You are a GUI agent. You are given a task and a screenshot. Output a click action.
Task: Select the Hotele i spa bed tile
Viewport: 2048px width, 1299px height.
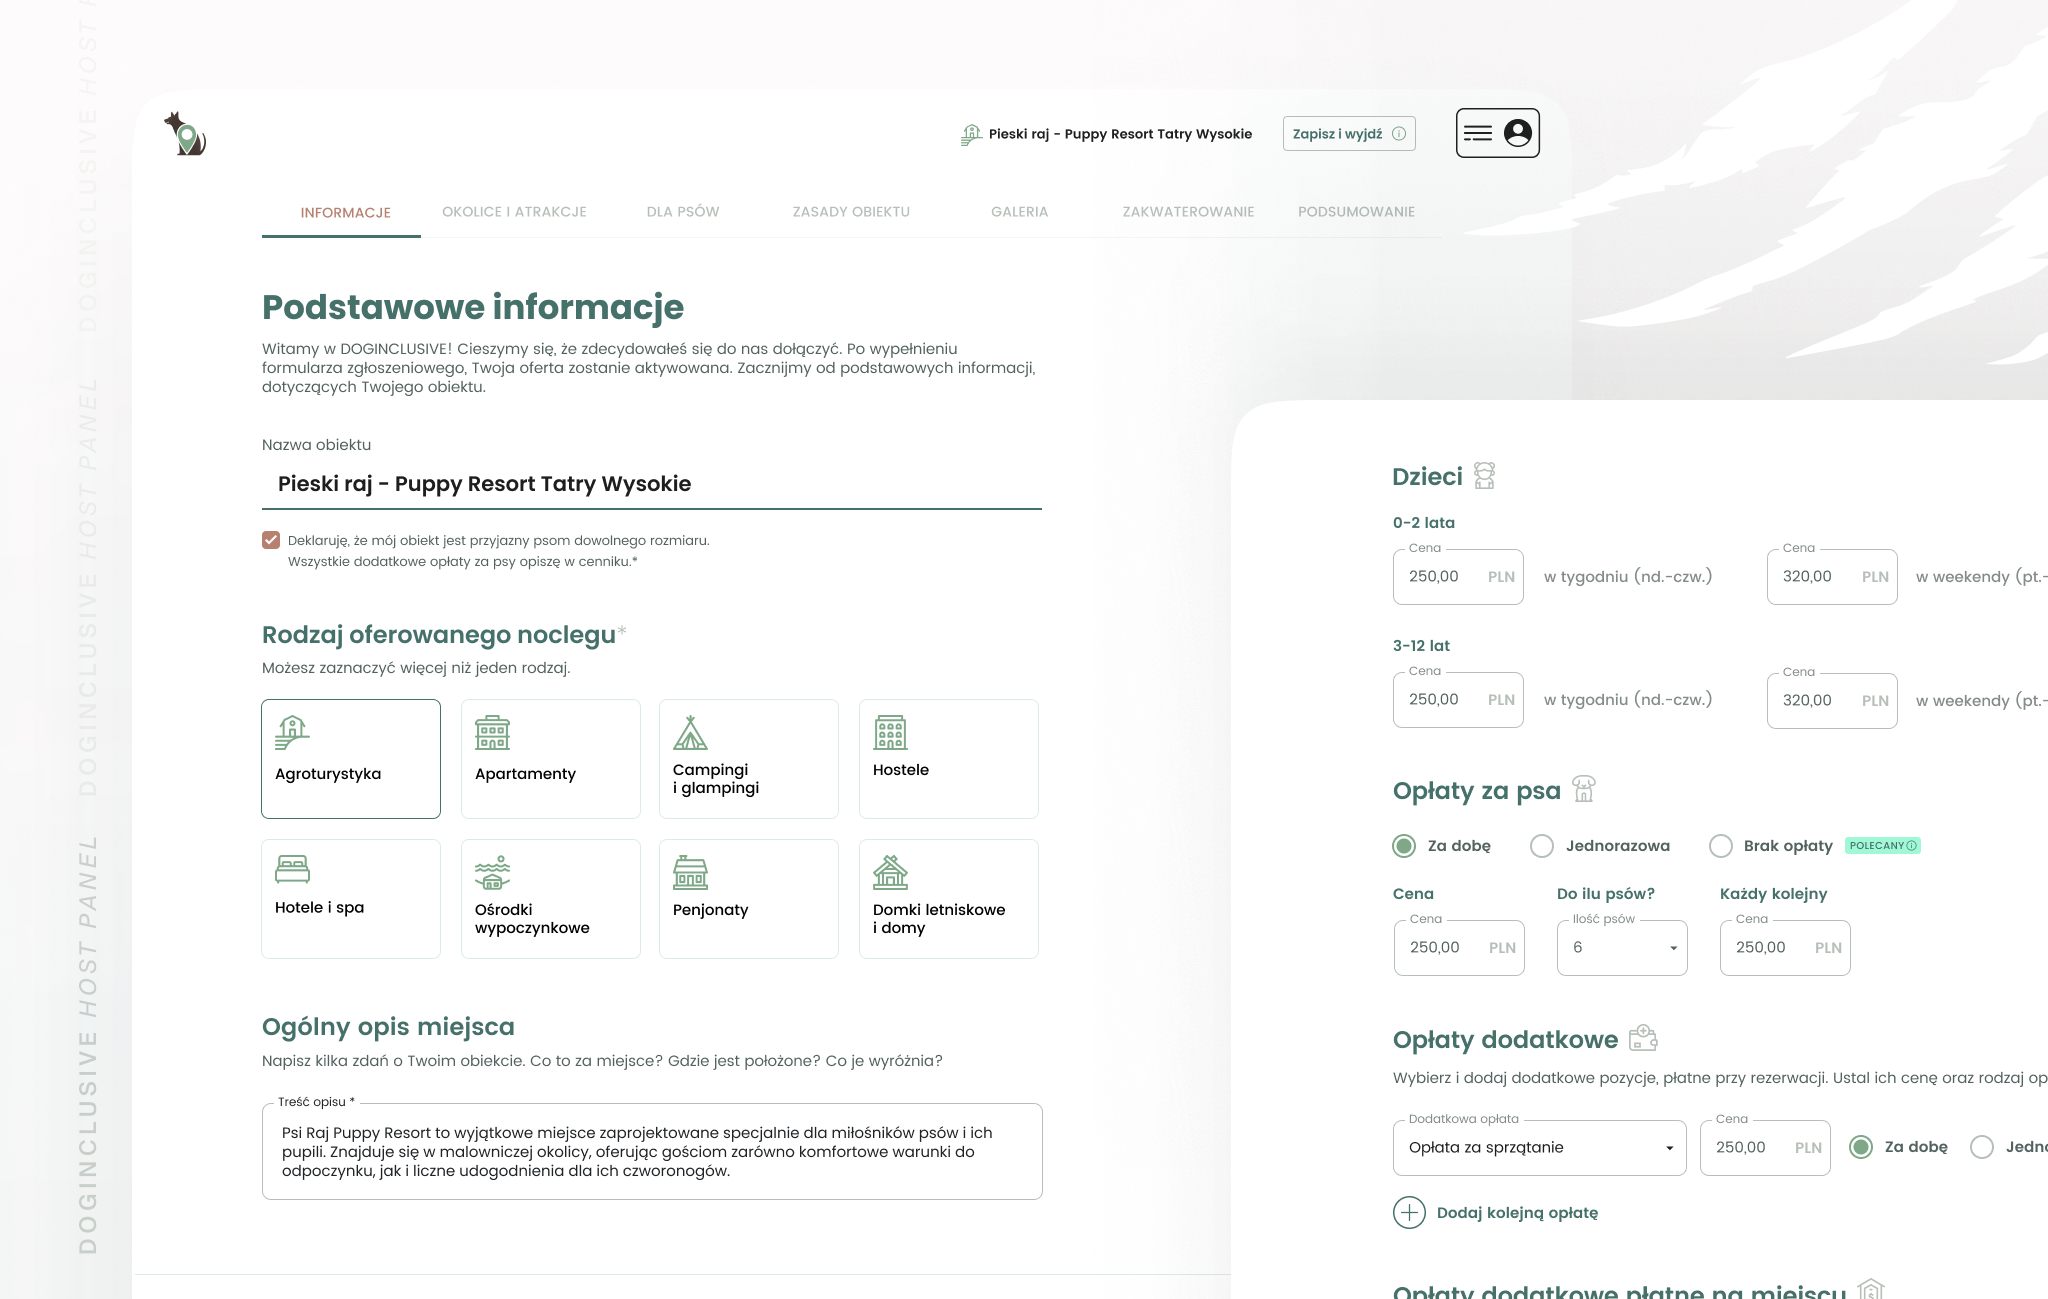(x=351, y=898)
